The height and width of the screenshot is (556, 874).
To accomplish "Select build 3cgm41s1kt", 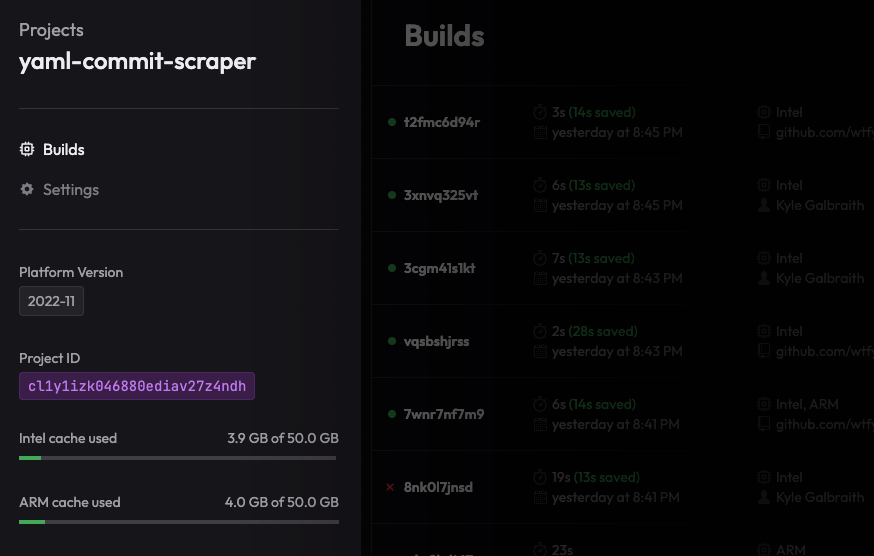I will coord(439,268).
